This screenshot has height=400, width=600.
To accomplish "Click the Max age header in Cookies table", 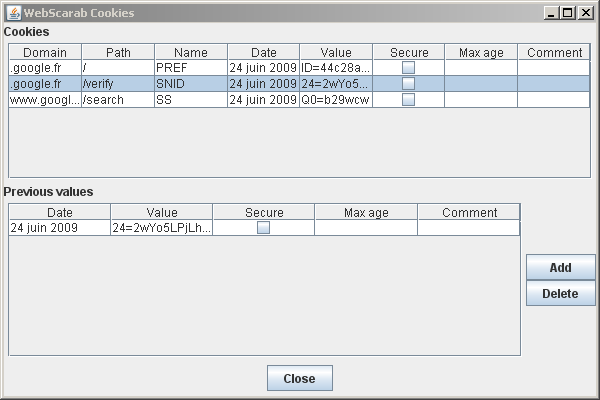I will coord(481,52).
